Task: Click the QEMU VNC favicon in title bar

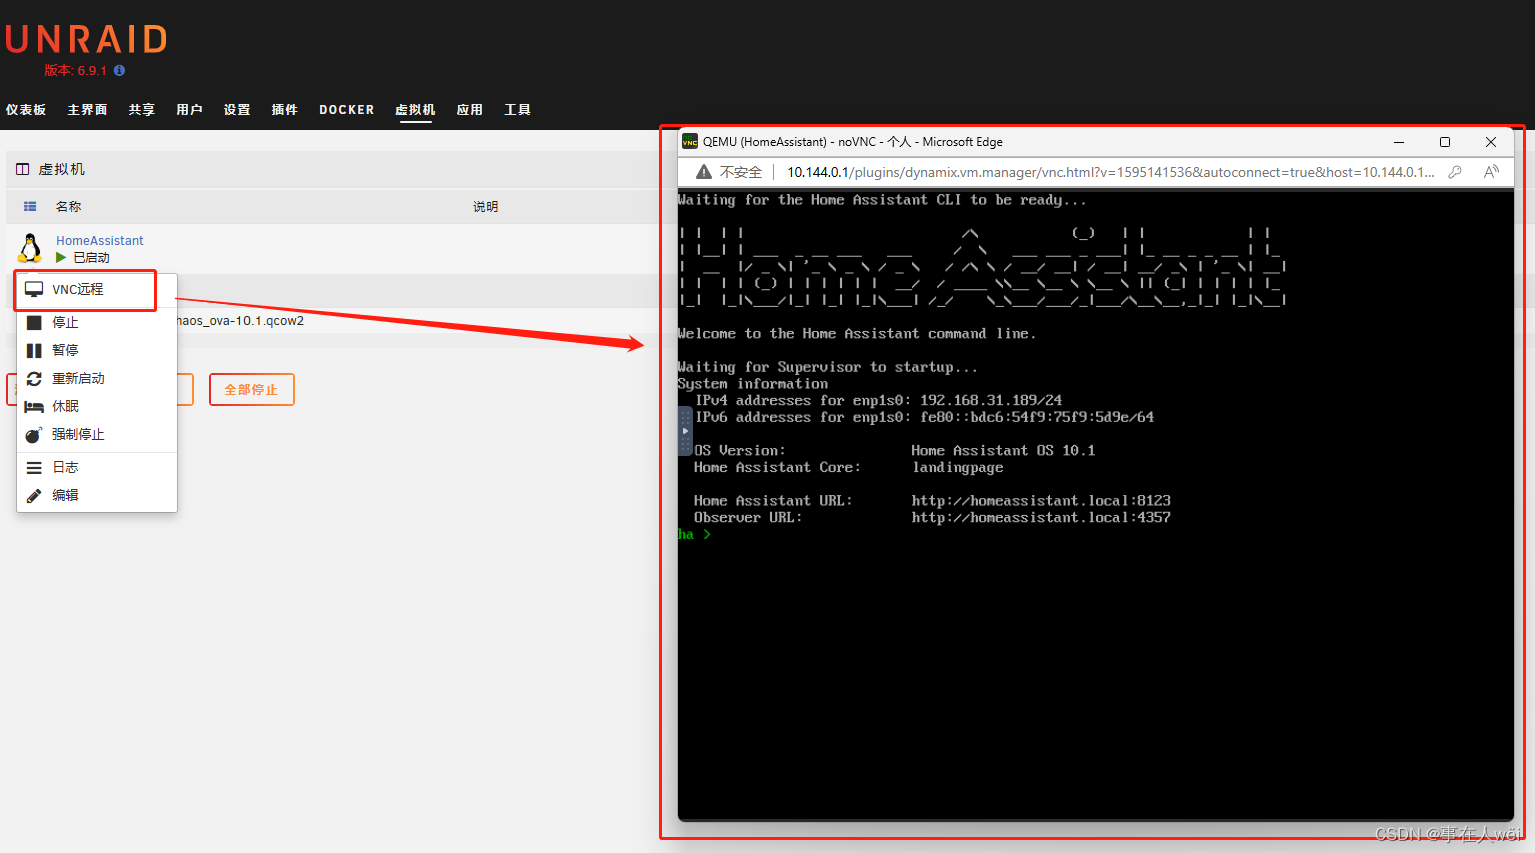Action: (x=690, y=142)
